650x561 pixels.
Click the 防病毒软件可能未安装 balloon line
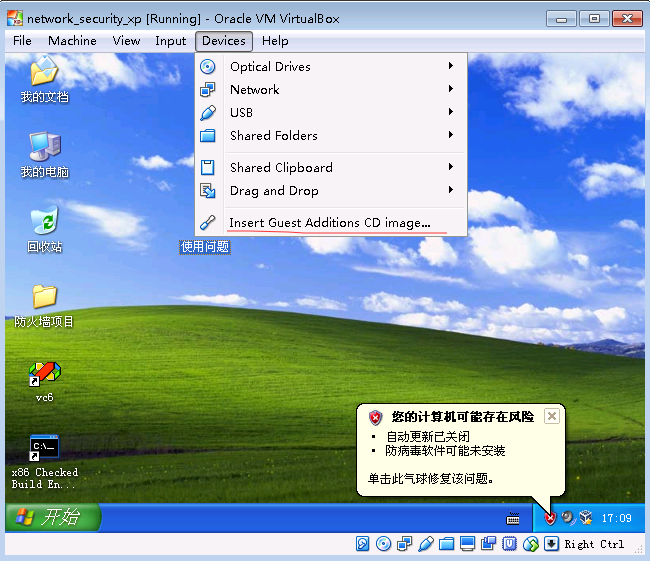pos(445,450)
